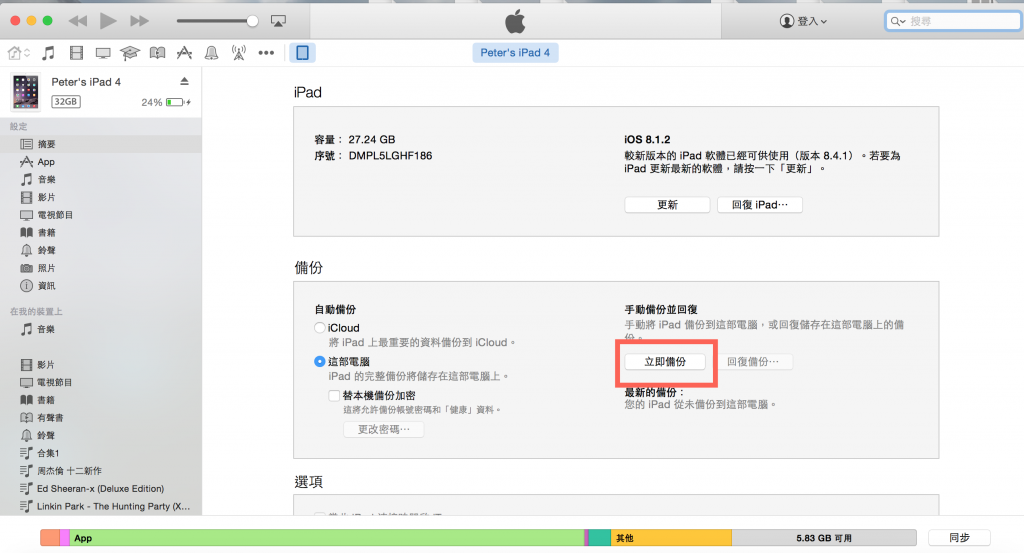Switch to the Music note library icon

[x=48, y=53]
